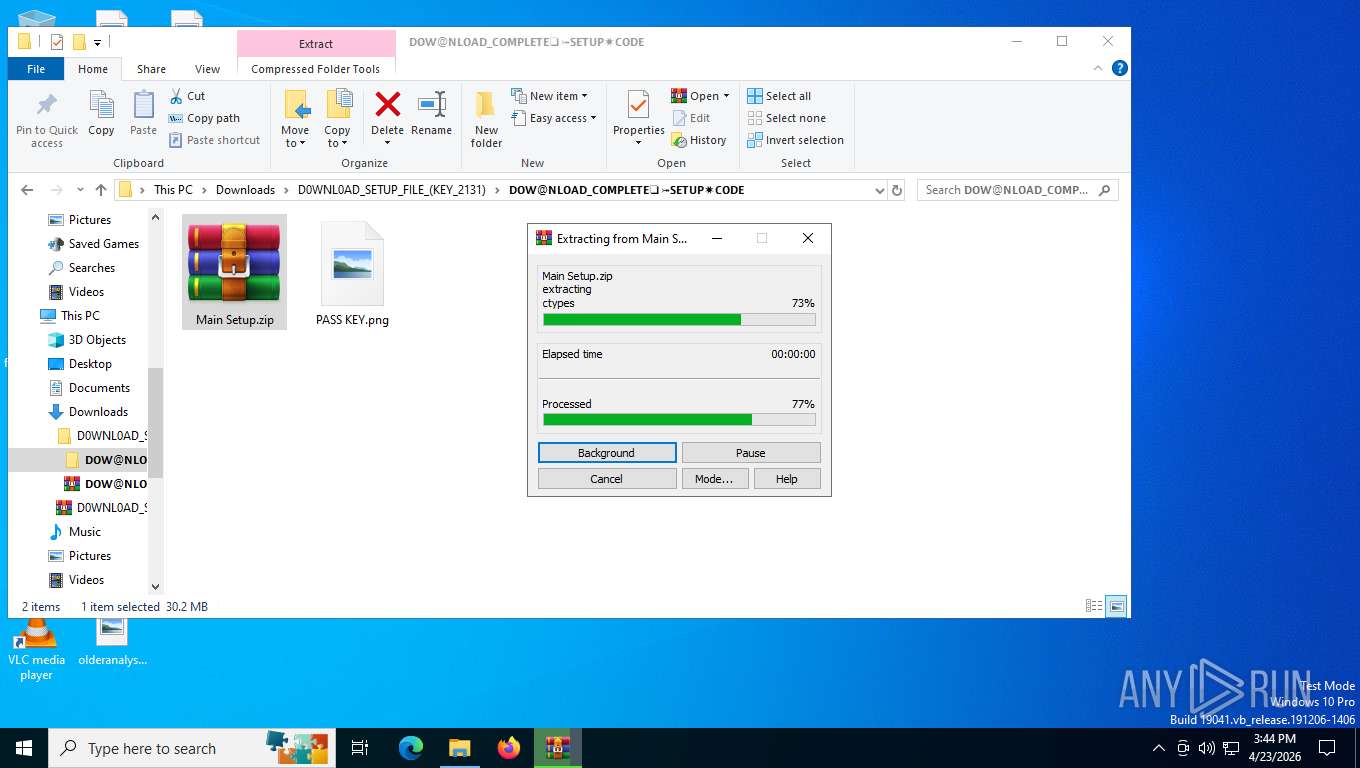Open the Easy access dropdown
The image size is (1360, 768).
point(554,118)
